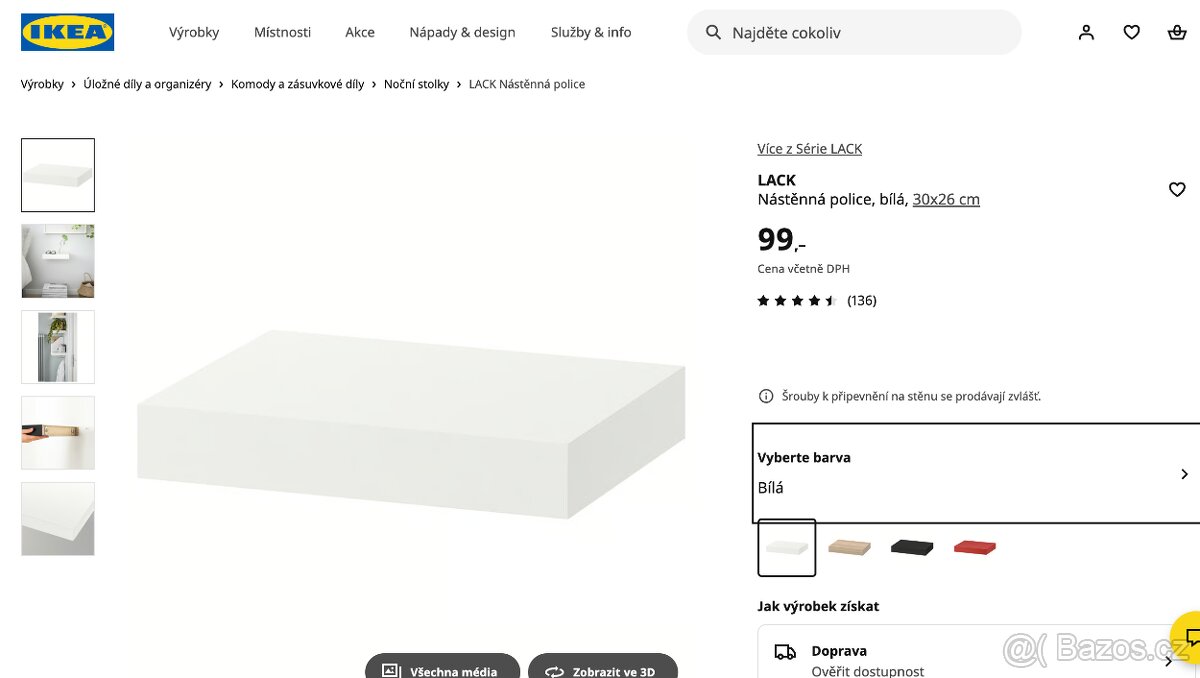Open the Více z Série LACK link

click(x=810, y=148)
